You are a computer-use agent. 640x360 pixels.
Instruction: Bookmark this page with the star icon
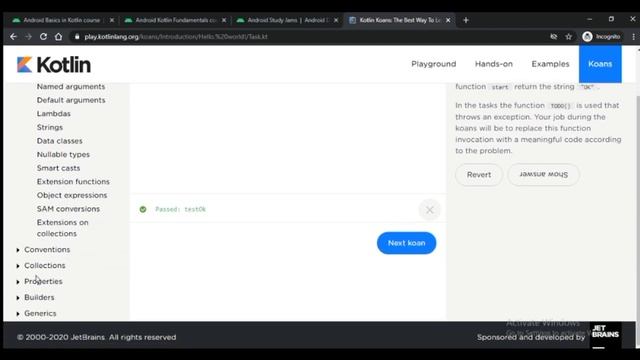pos(569,36)
